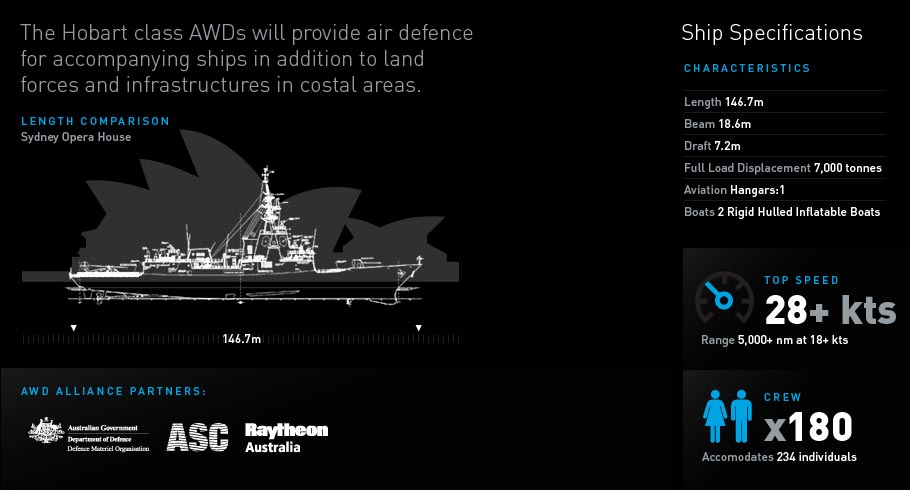Click the Full Load Displacement row
Image resolution: width=910 pixels, height=490 pixels.
[x=782, y=168]
